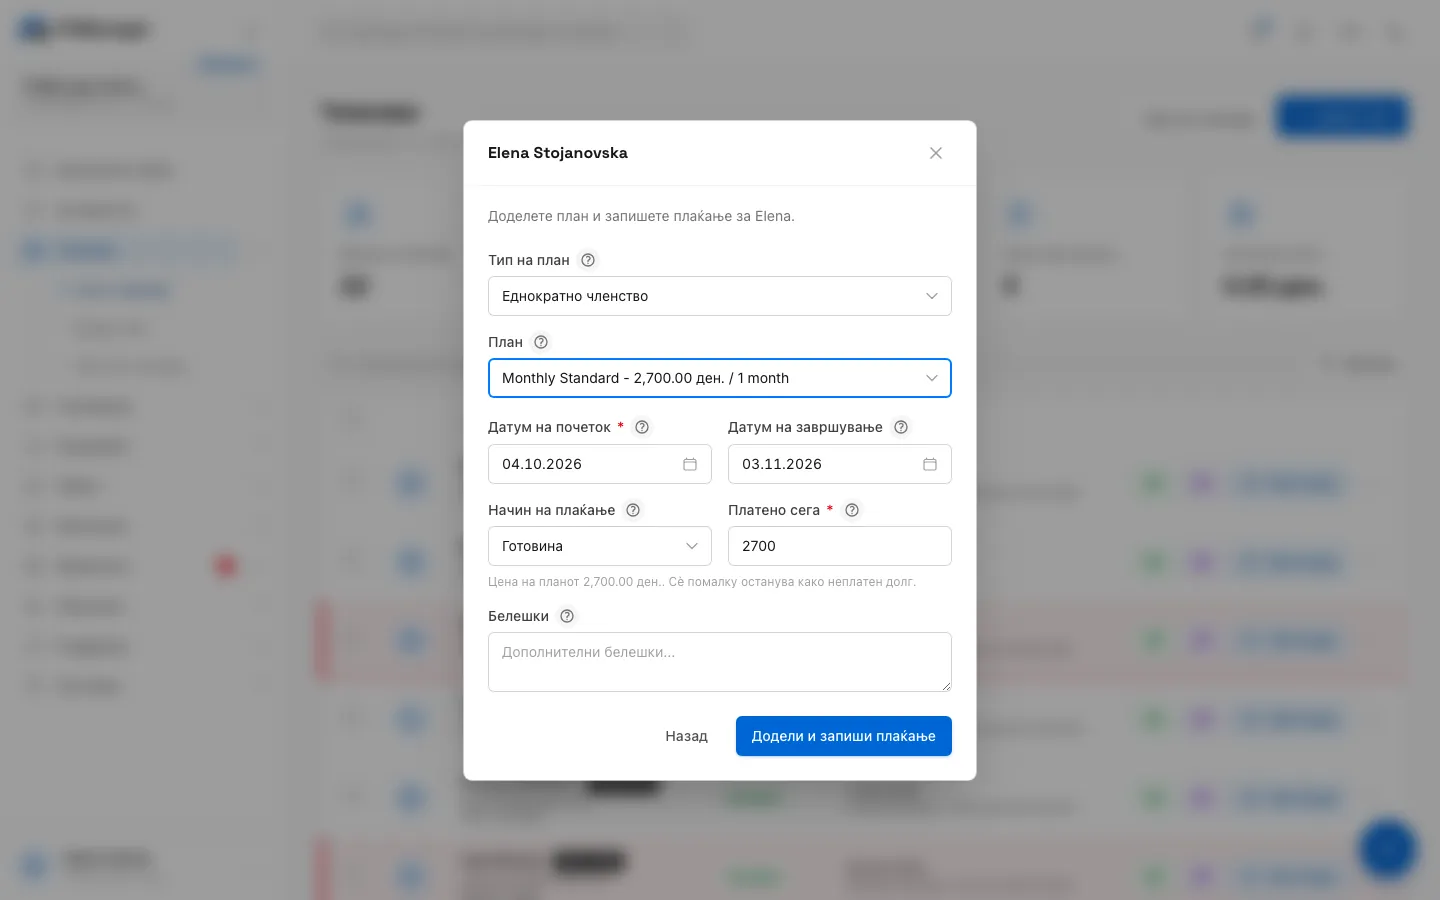Click the text "Доделете план и запишете плаќање за Elena."
The width and height of the screenshot is (1440, 900).
coord(641,216)
